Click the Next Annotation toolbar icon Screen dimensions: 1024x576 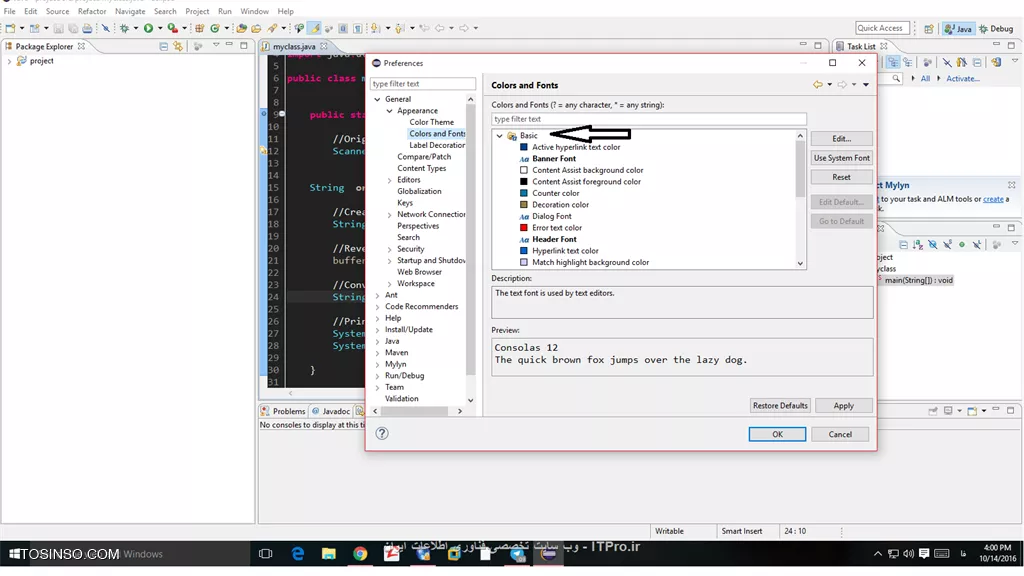pyautogui.click(x=375, y=28)
